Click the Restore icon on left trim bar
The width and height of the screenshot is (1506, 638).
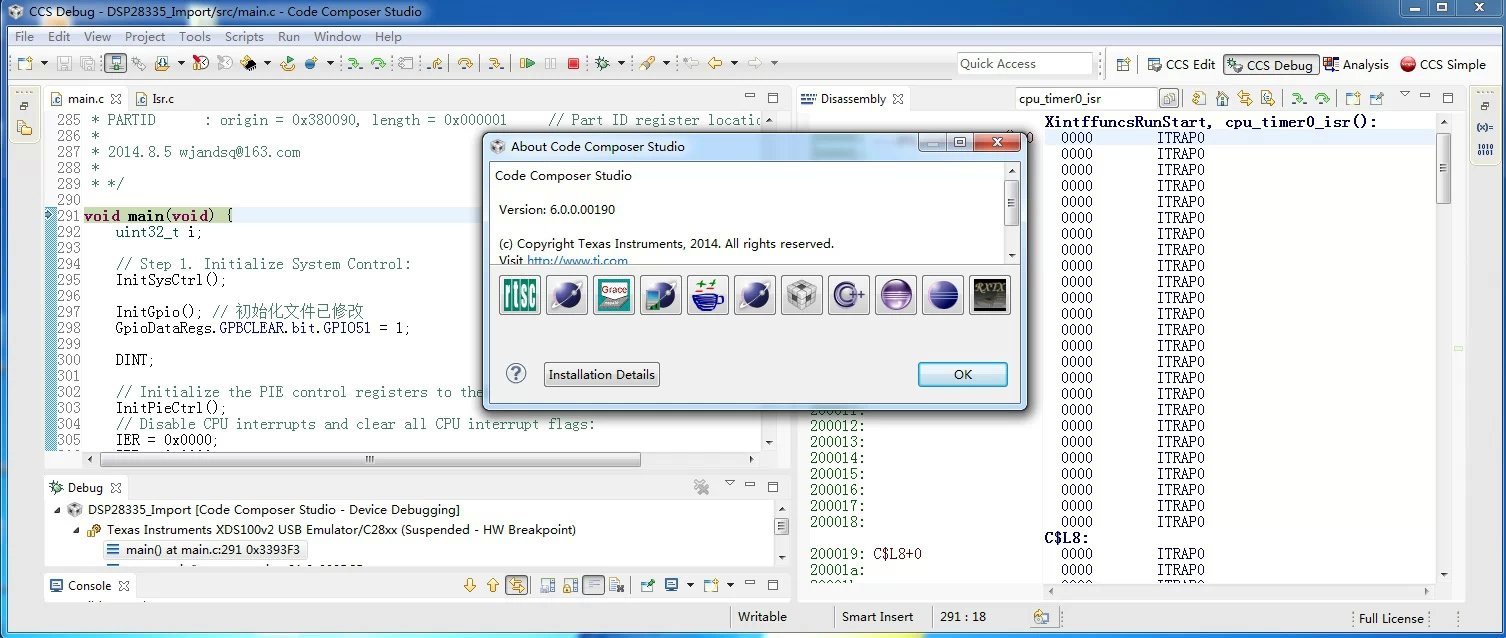pyautogui.click(x=24, y=104)
